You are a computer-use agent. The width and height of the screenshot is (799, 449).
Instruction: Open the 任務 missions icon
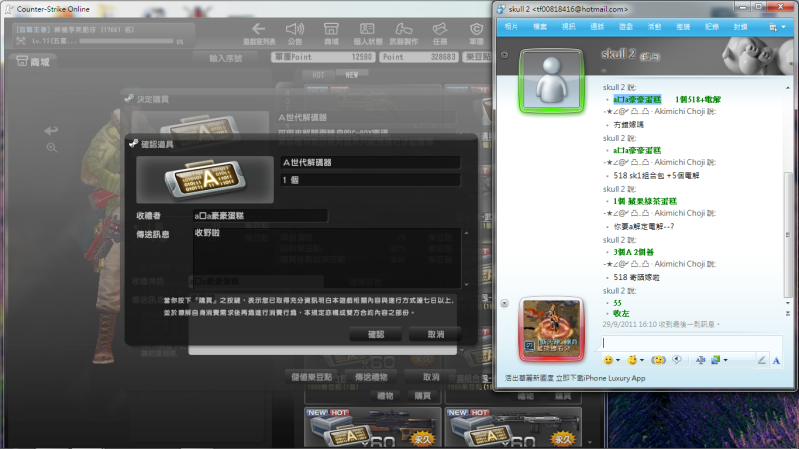tap(440, 34)
